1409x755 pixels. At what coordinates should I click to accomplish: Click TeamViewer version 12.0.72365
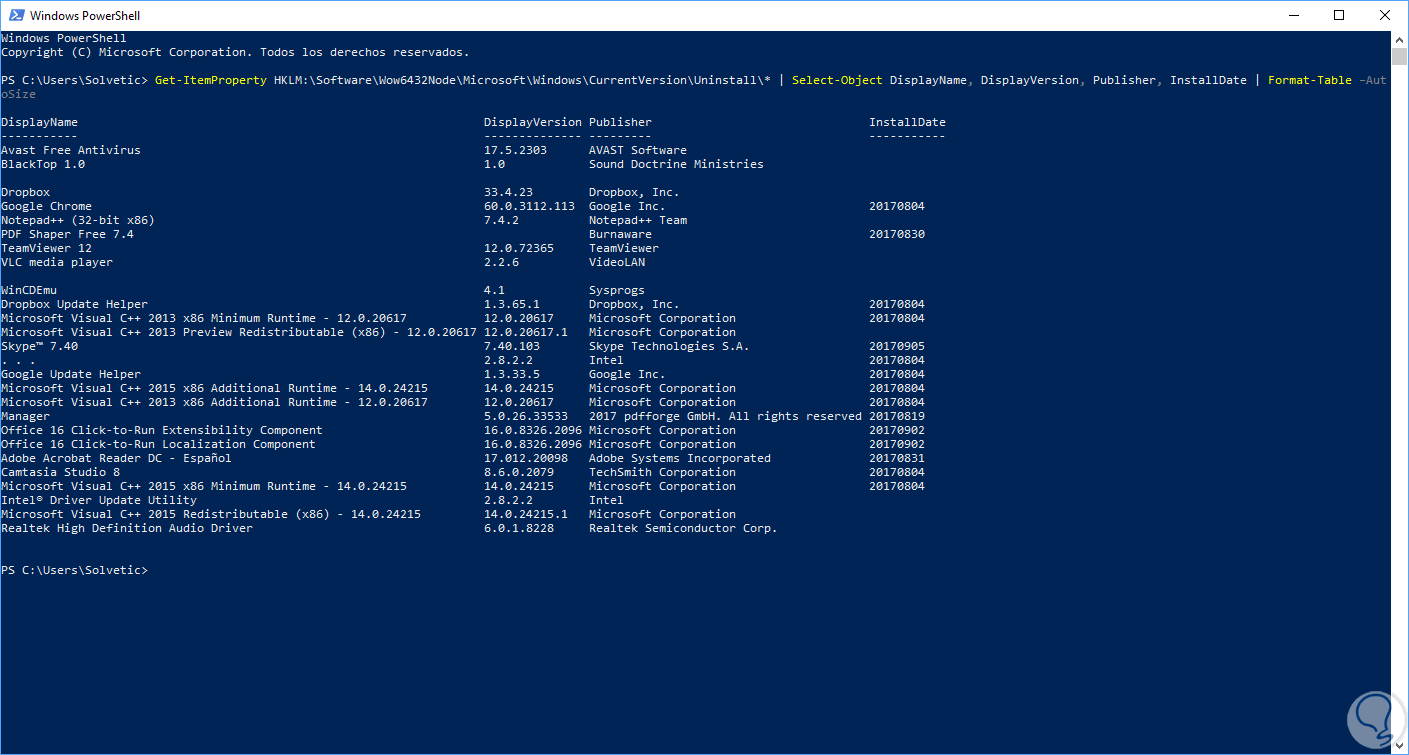point(518,248)
